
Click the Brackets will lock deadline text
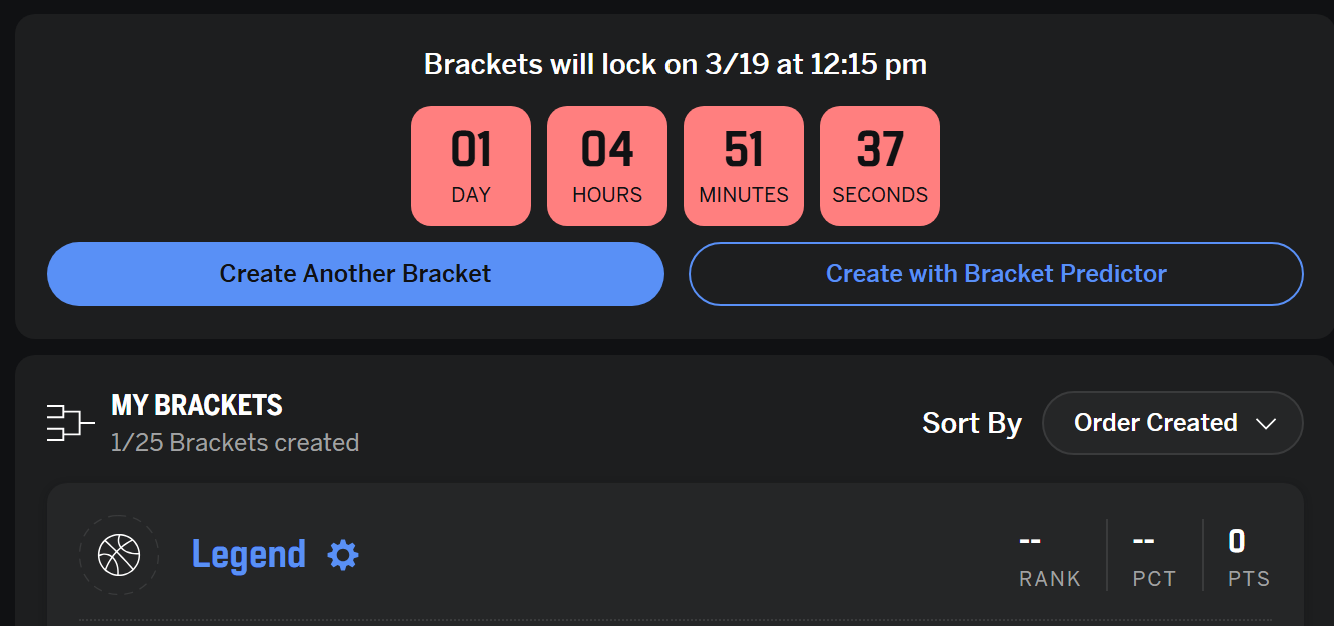675,65
